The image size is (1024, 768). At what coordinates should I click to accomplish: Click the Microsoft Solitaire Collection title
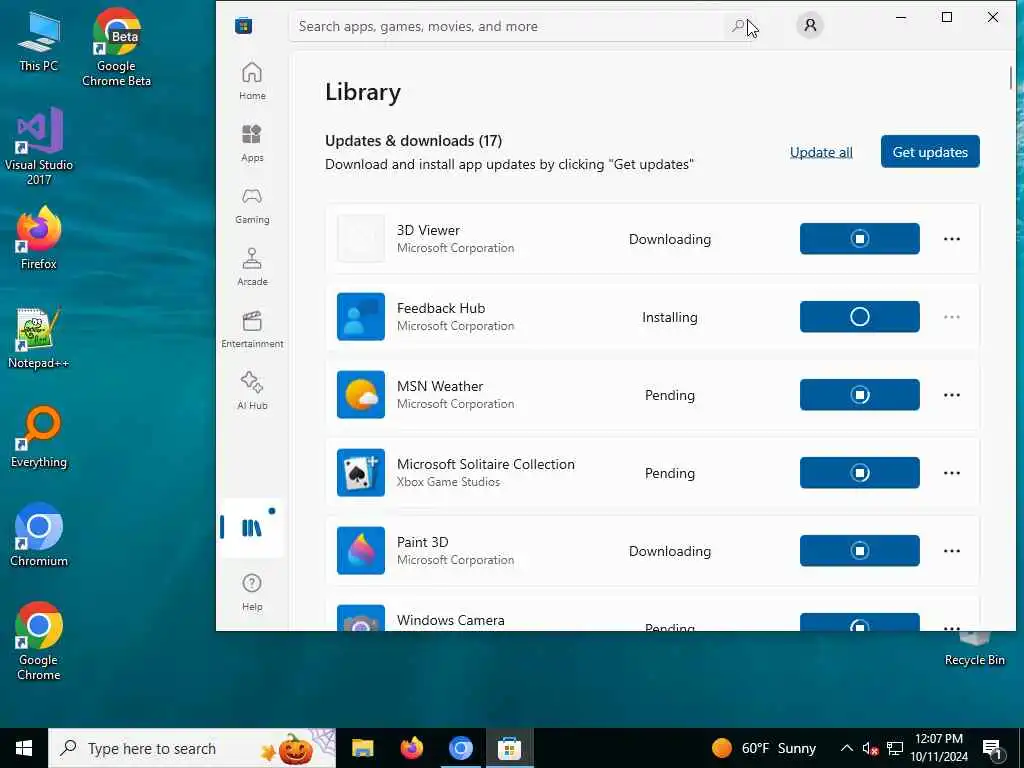[486, 464]
